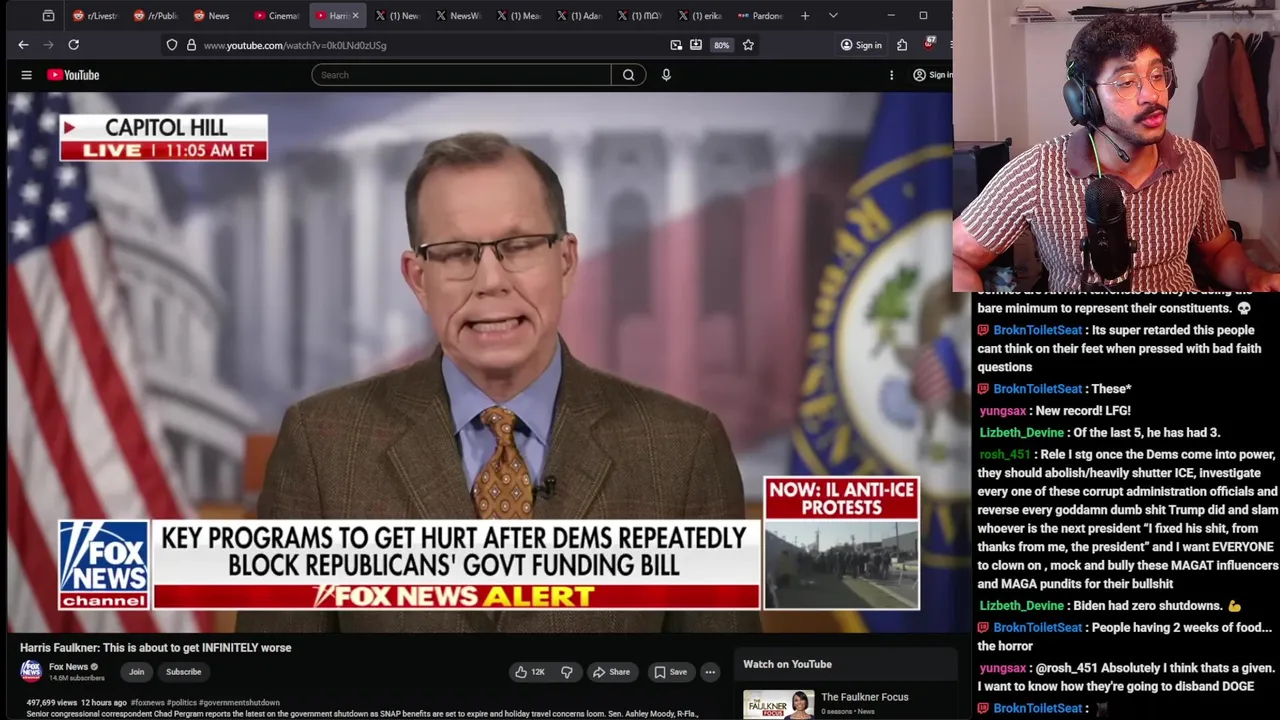Switch to the Cinemat YouTube tab
1280x720 pixels.
[276, 16]
